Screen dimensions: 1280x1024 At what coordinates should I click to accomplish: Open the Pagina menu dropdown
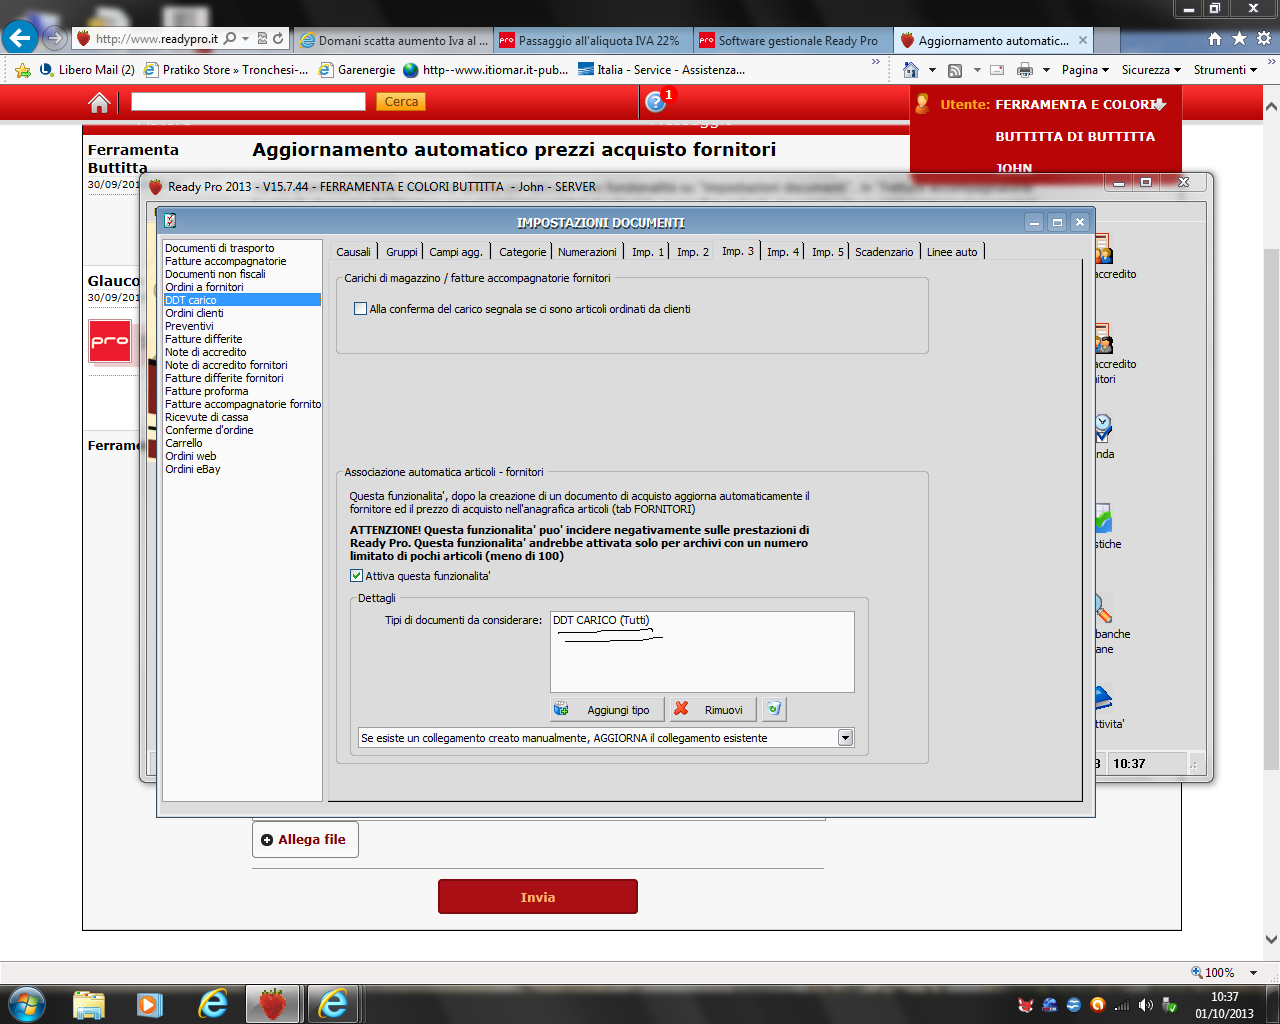tap(1085, 70)
